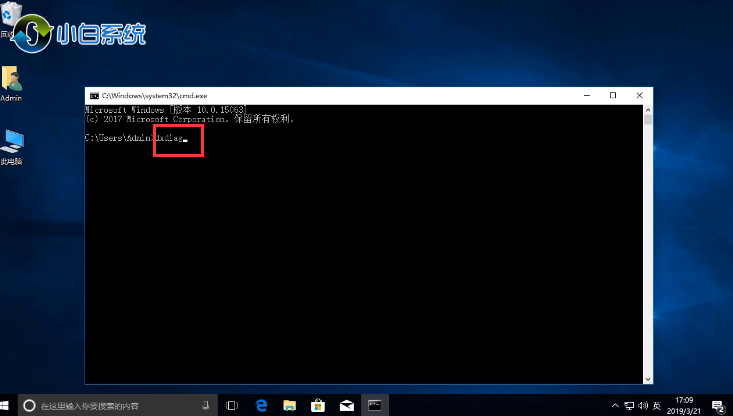This screenshot has width=733, height=416.
Task: Open File Explorer from the taskbar
Action: point(290,405)
